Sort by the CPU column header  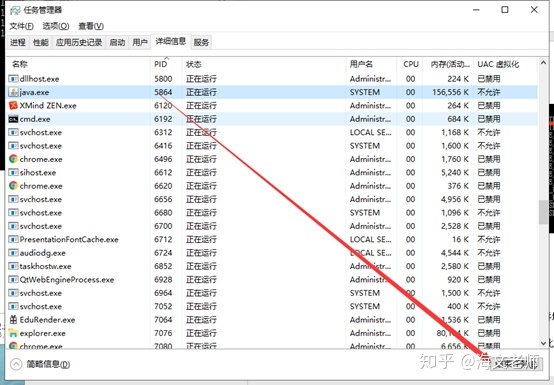[411, 64]
